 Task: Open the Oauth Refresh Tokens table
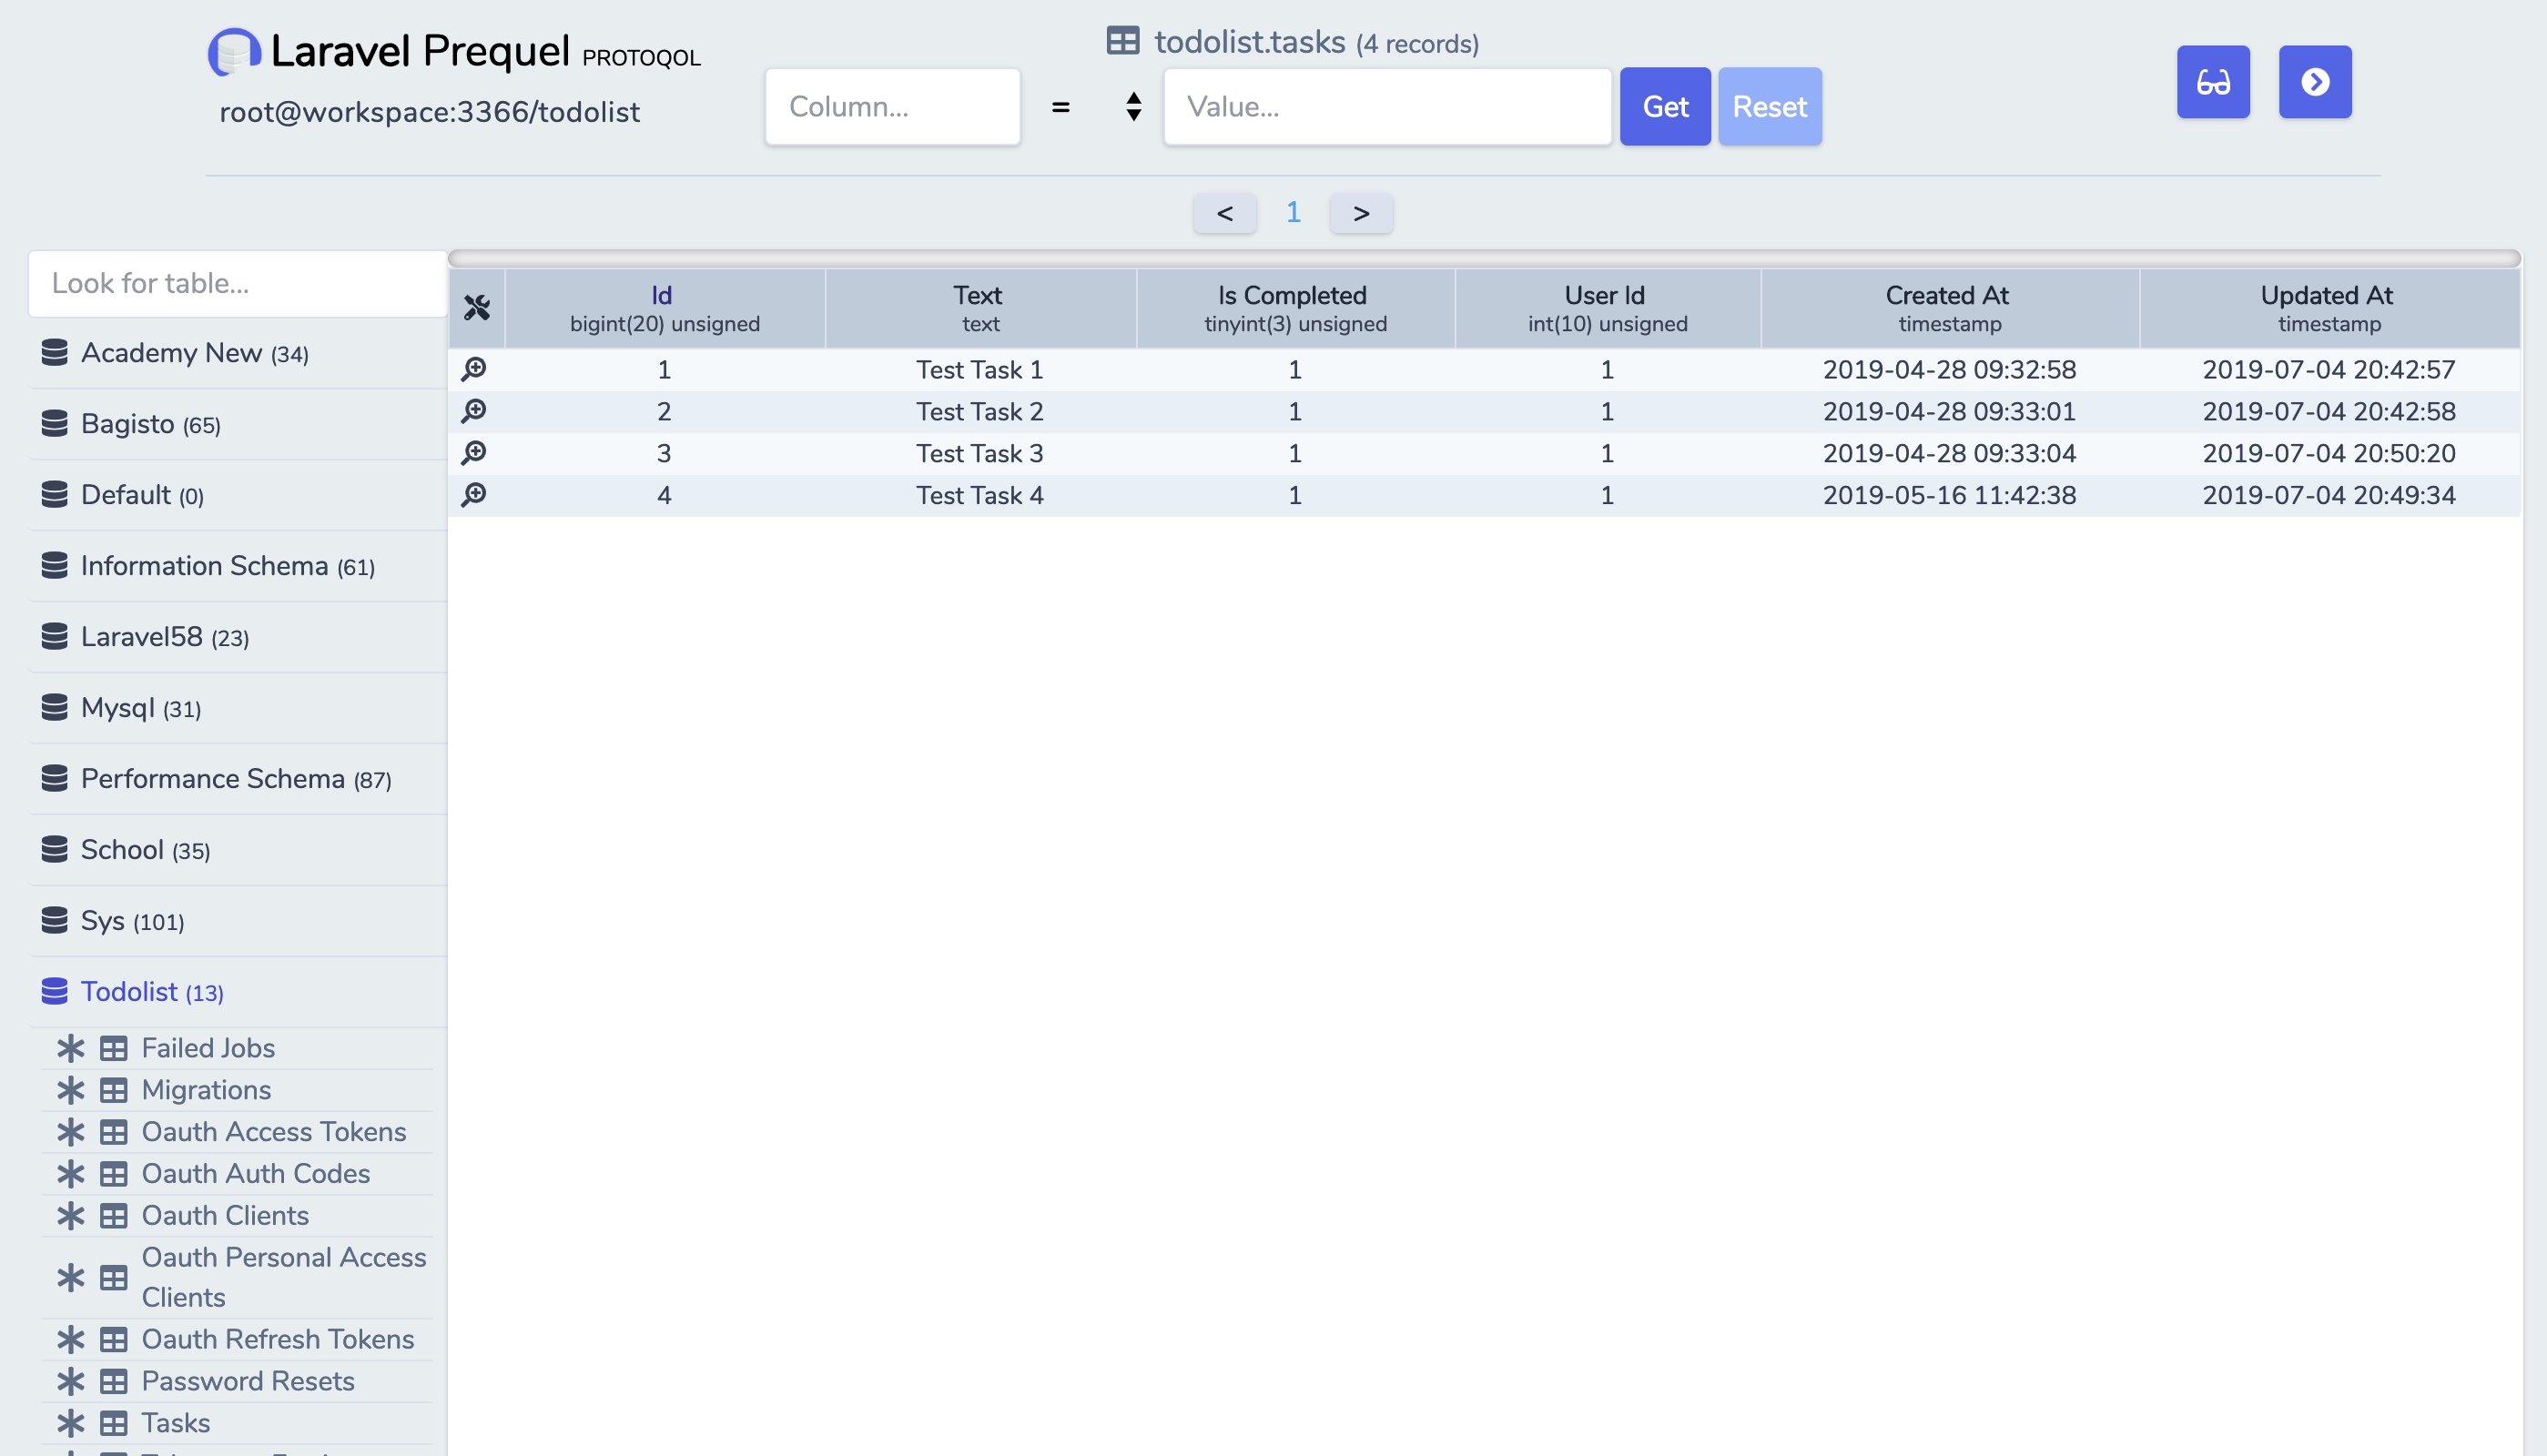tap(278, 1340)
